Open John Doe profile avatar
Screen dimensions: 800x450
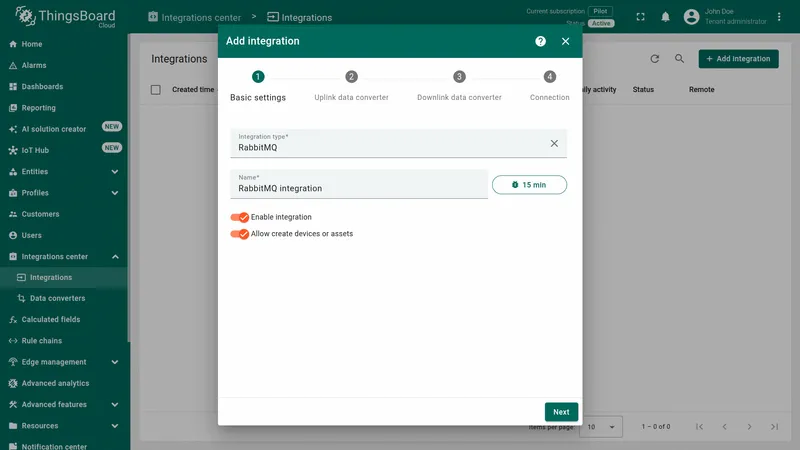691,17
